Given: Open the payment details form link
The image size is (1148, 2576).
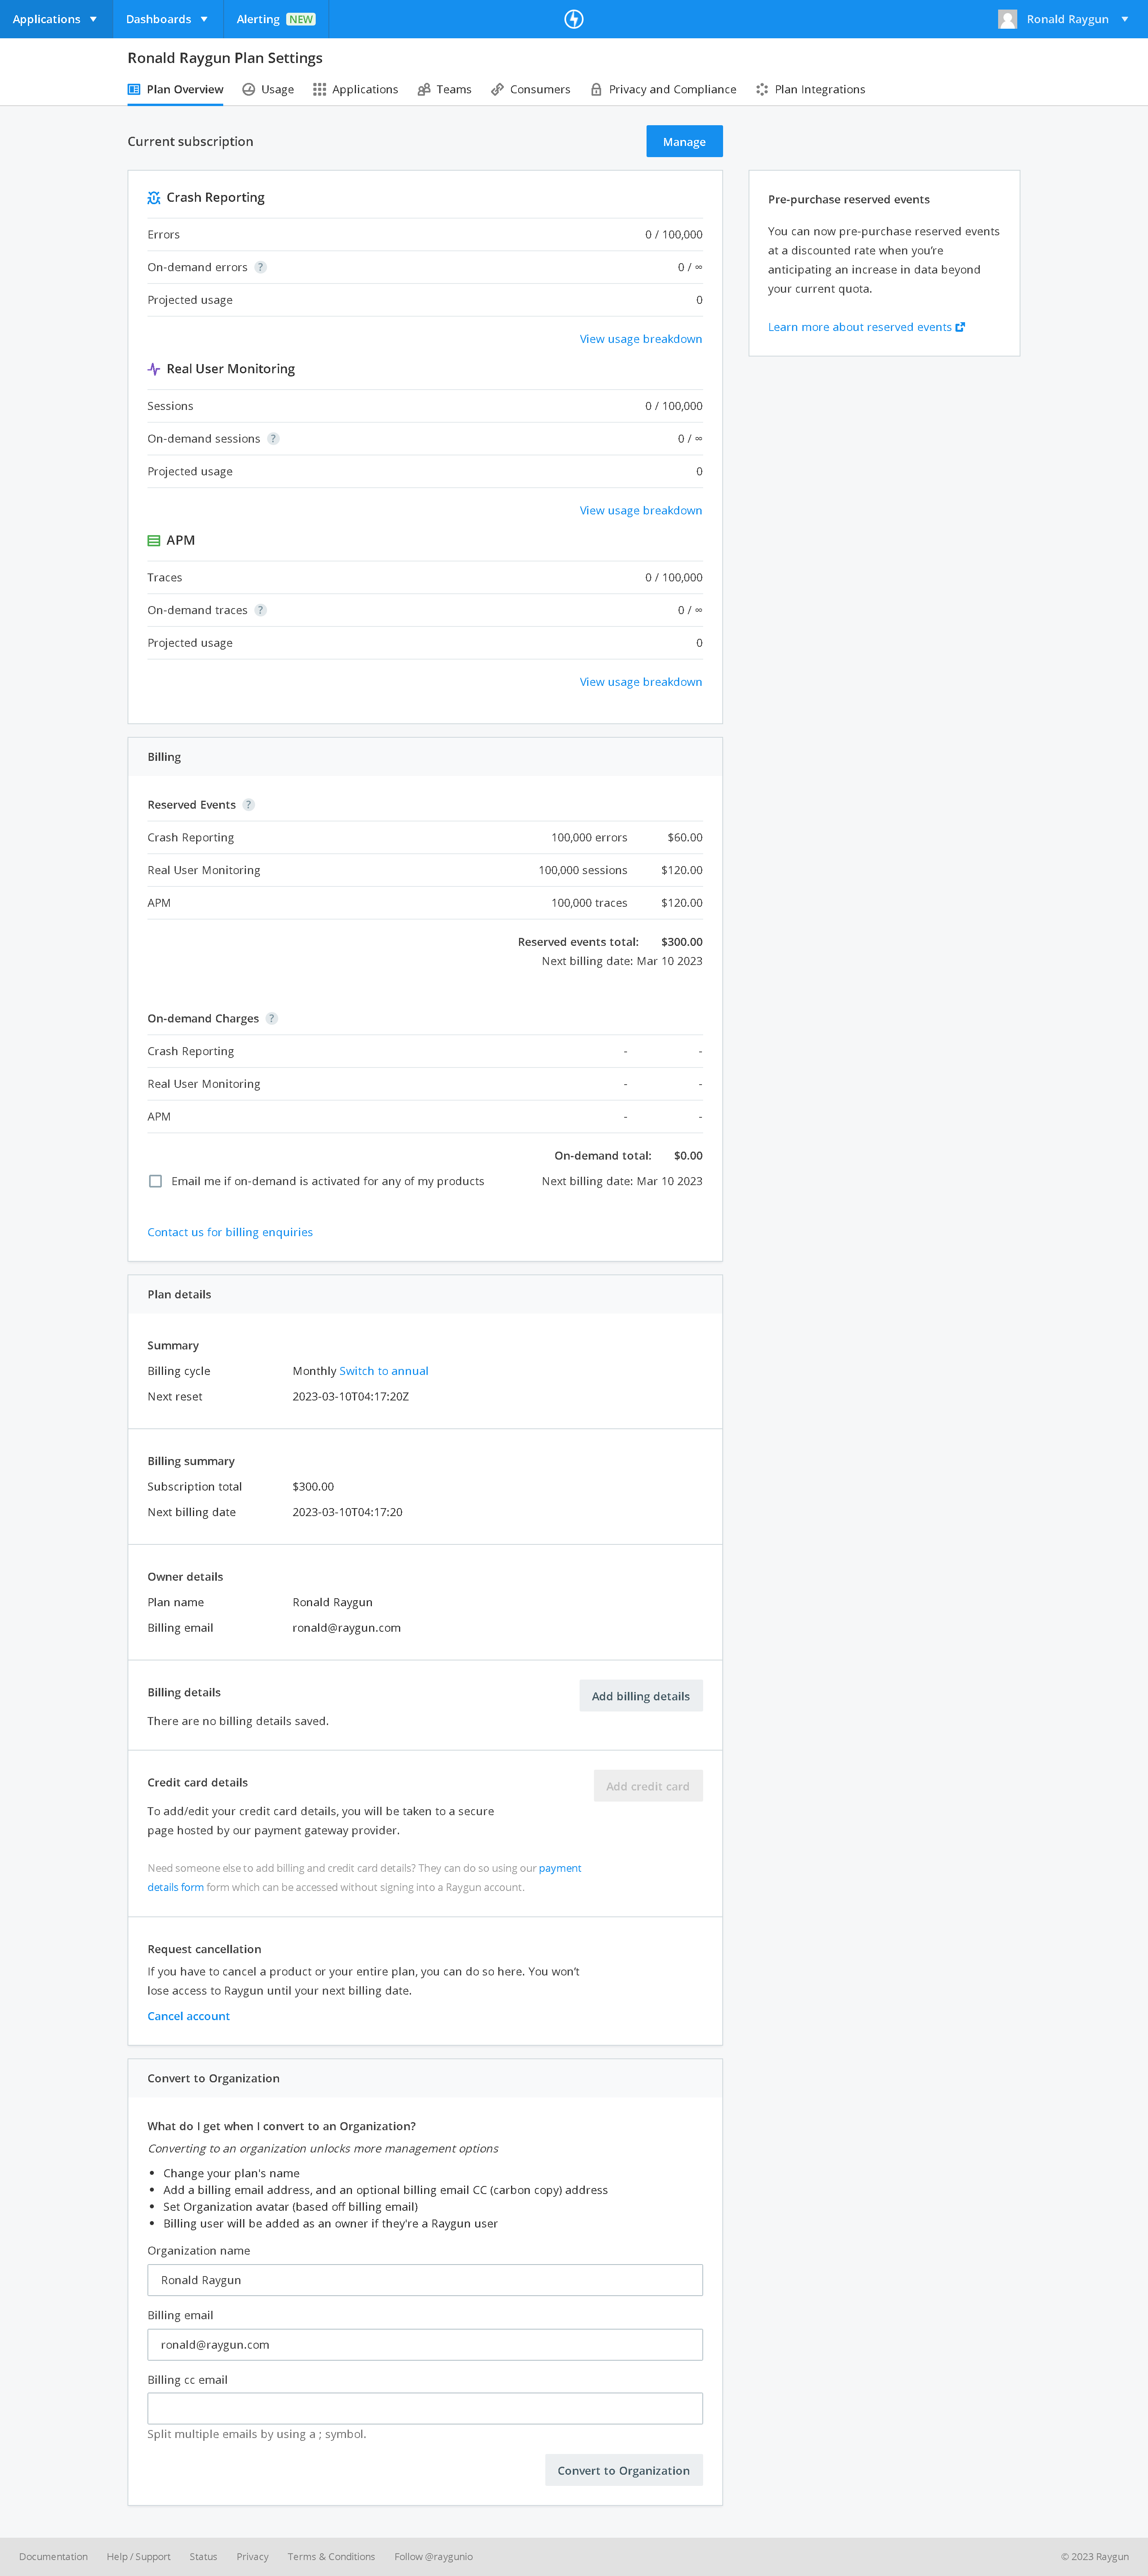Looking at the screenshot, I should tap(560, 1869).
